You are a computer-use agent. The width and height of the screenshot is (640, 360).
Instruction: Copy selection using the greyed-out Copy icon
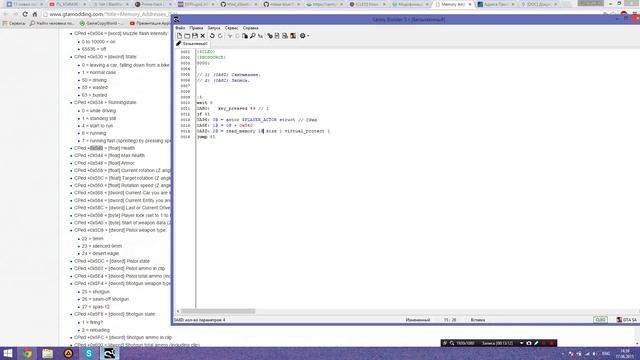(x=237, y=36)
